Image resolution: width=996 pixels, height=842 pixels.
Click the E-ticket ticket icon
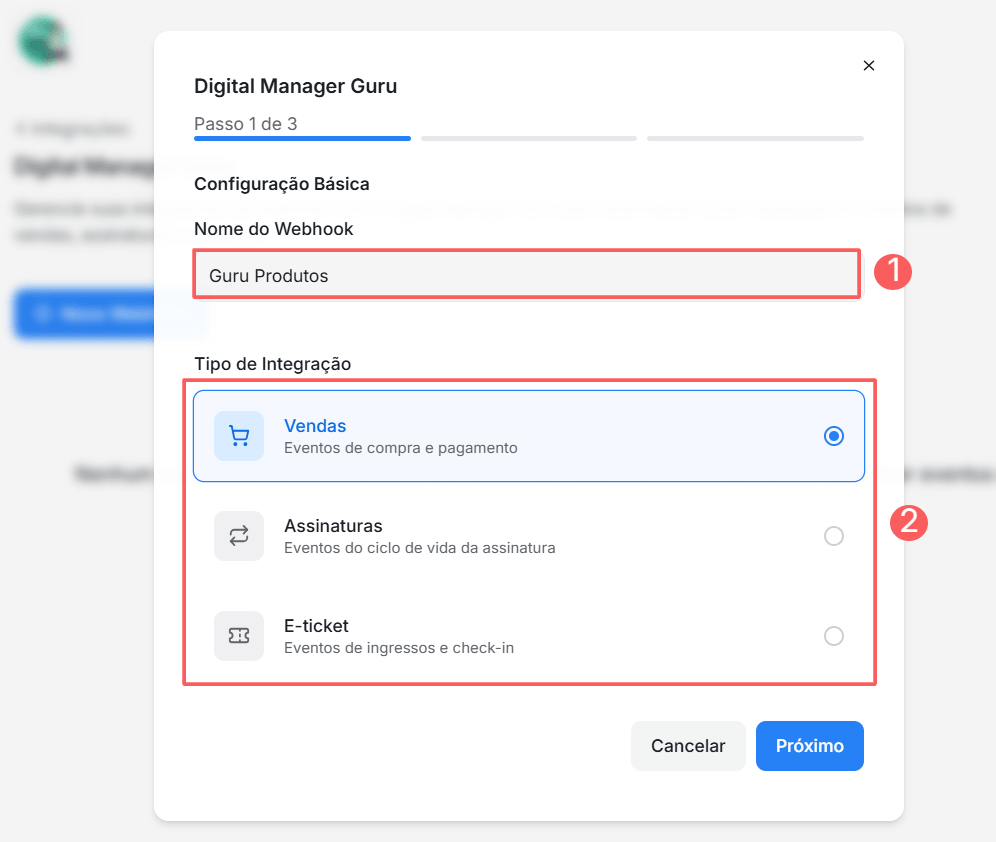click(x=239, y=636)
